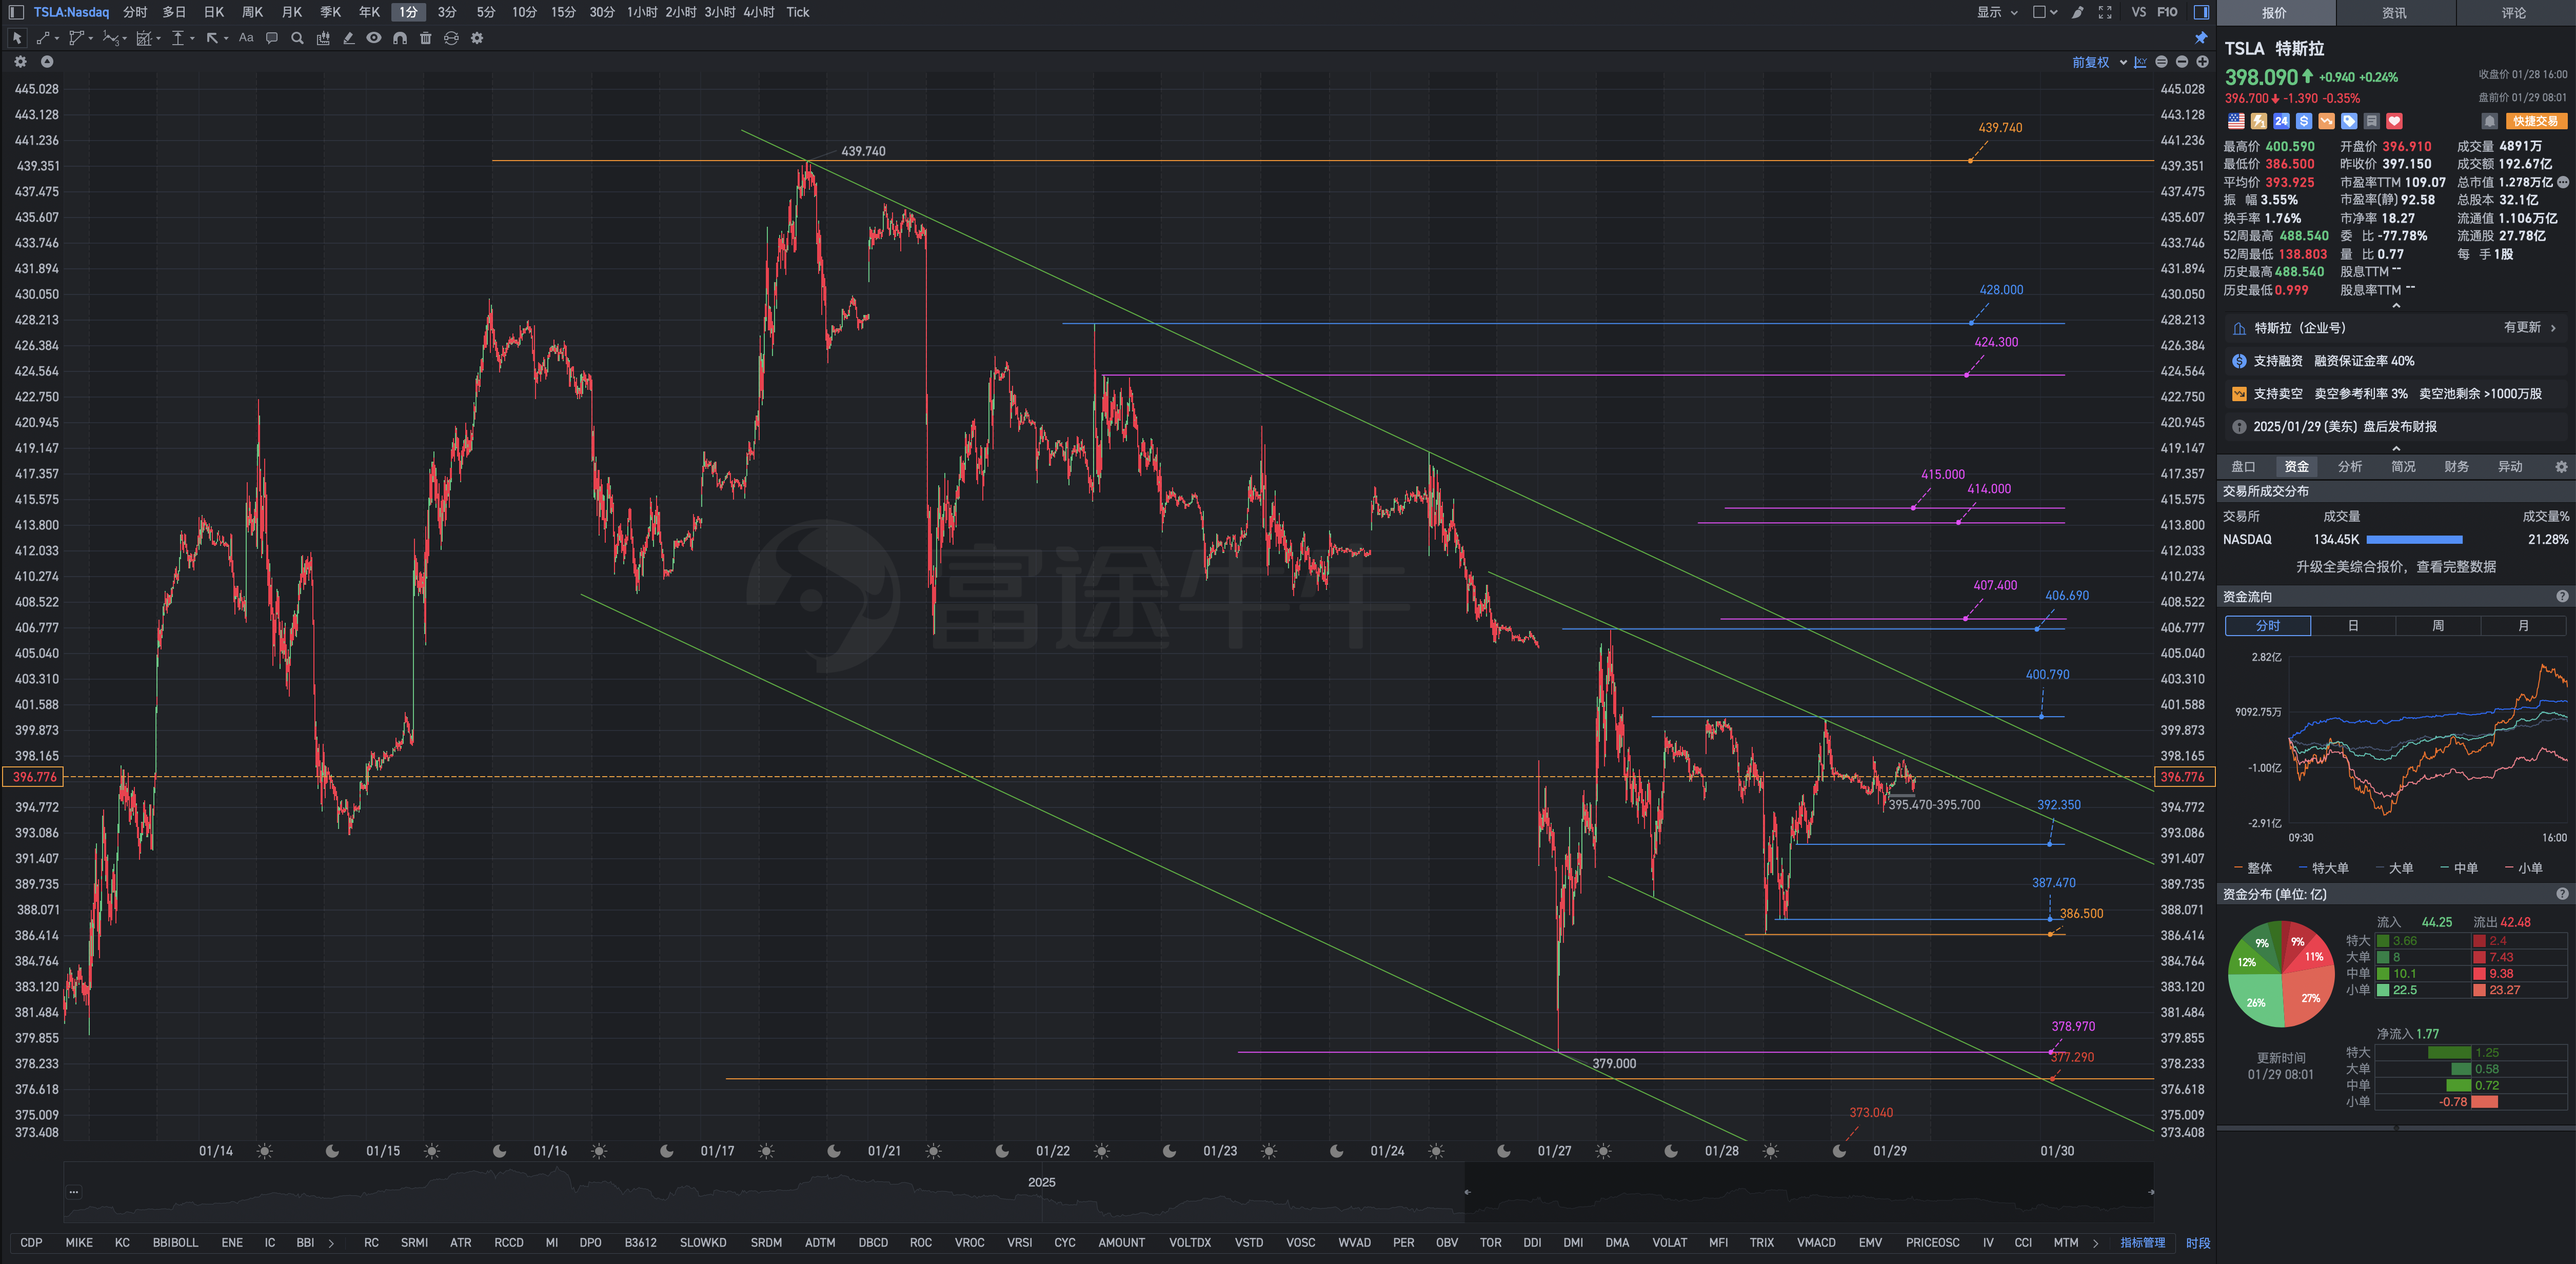
Task: Click the VMACD indicator
Action: [1816, 1243]
